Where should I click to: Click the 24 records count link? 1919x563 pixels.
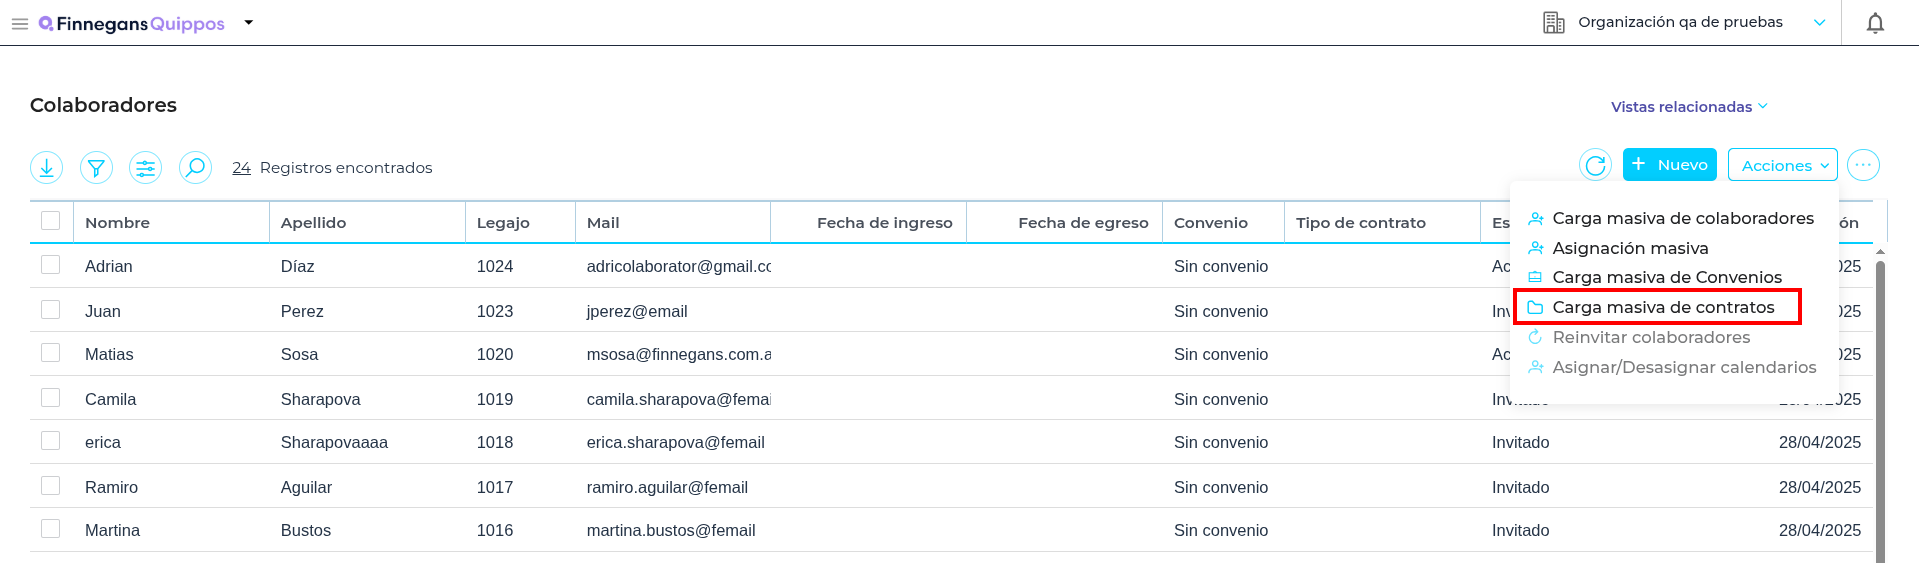tap(241, 168)
